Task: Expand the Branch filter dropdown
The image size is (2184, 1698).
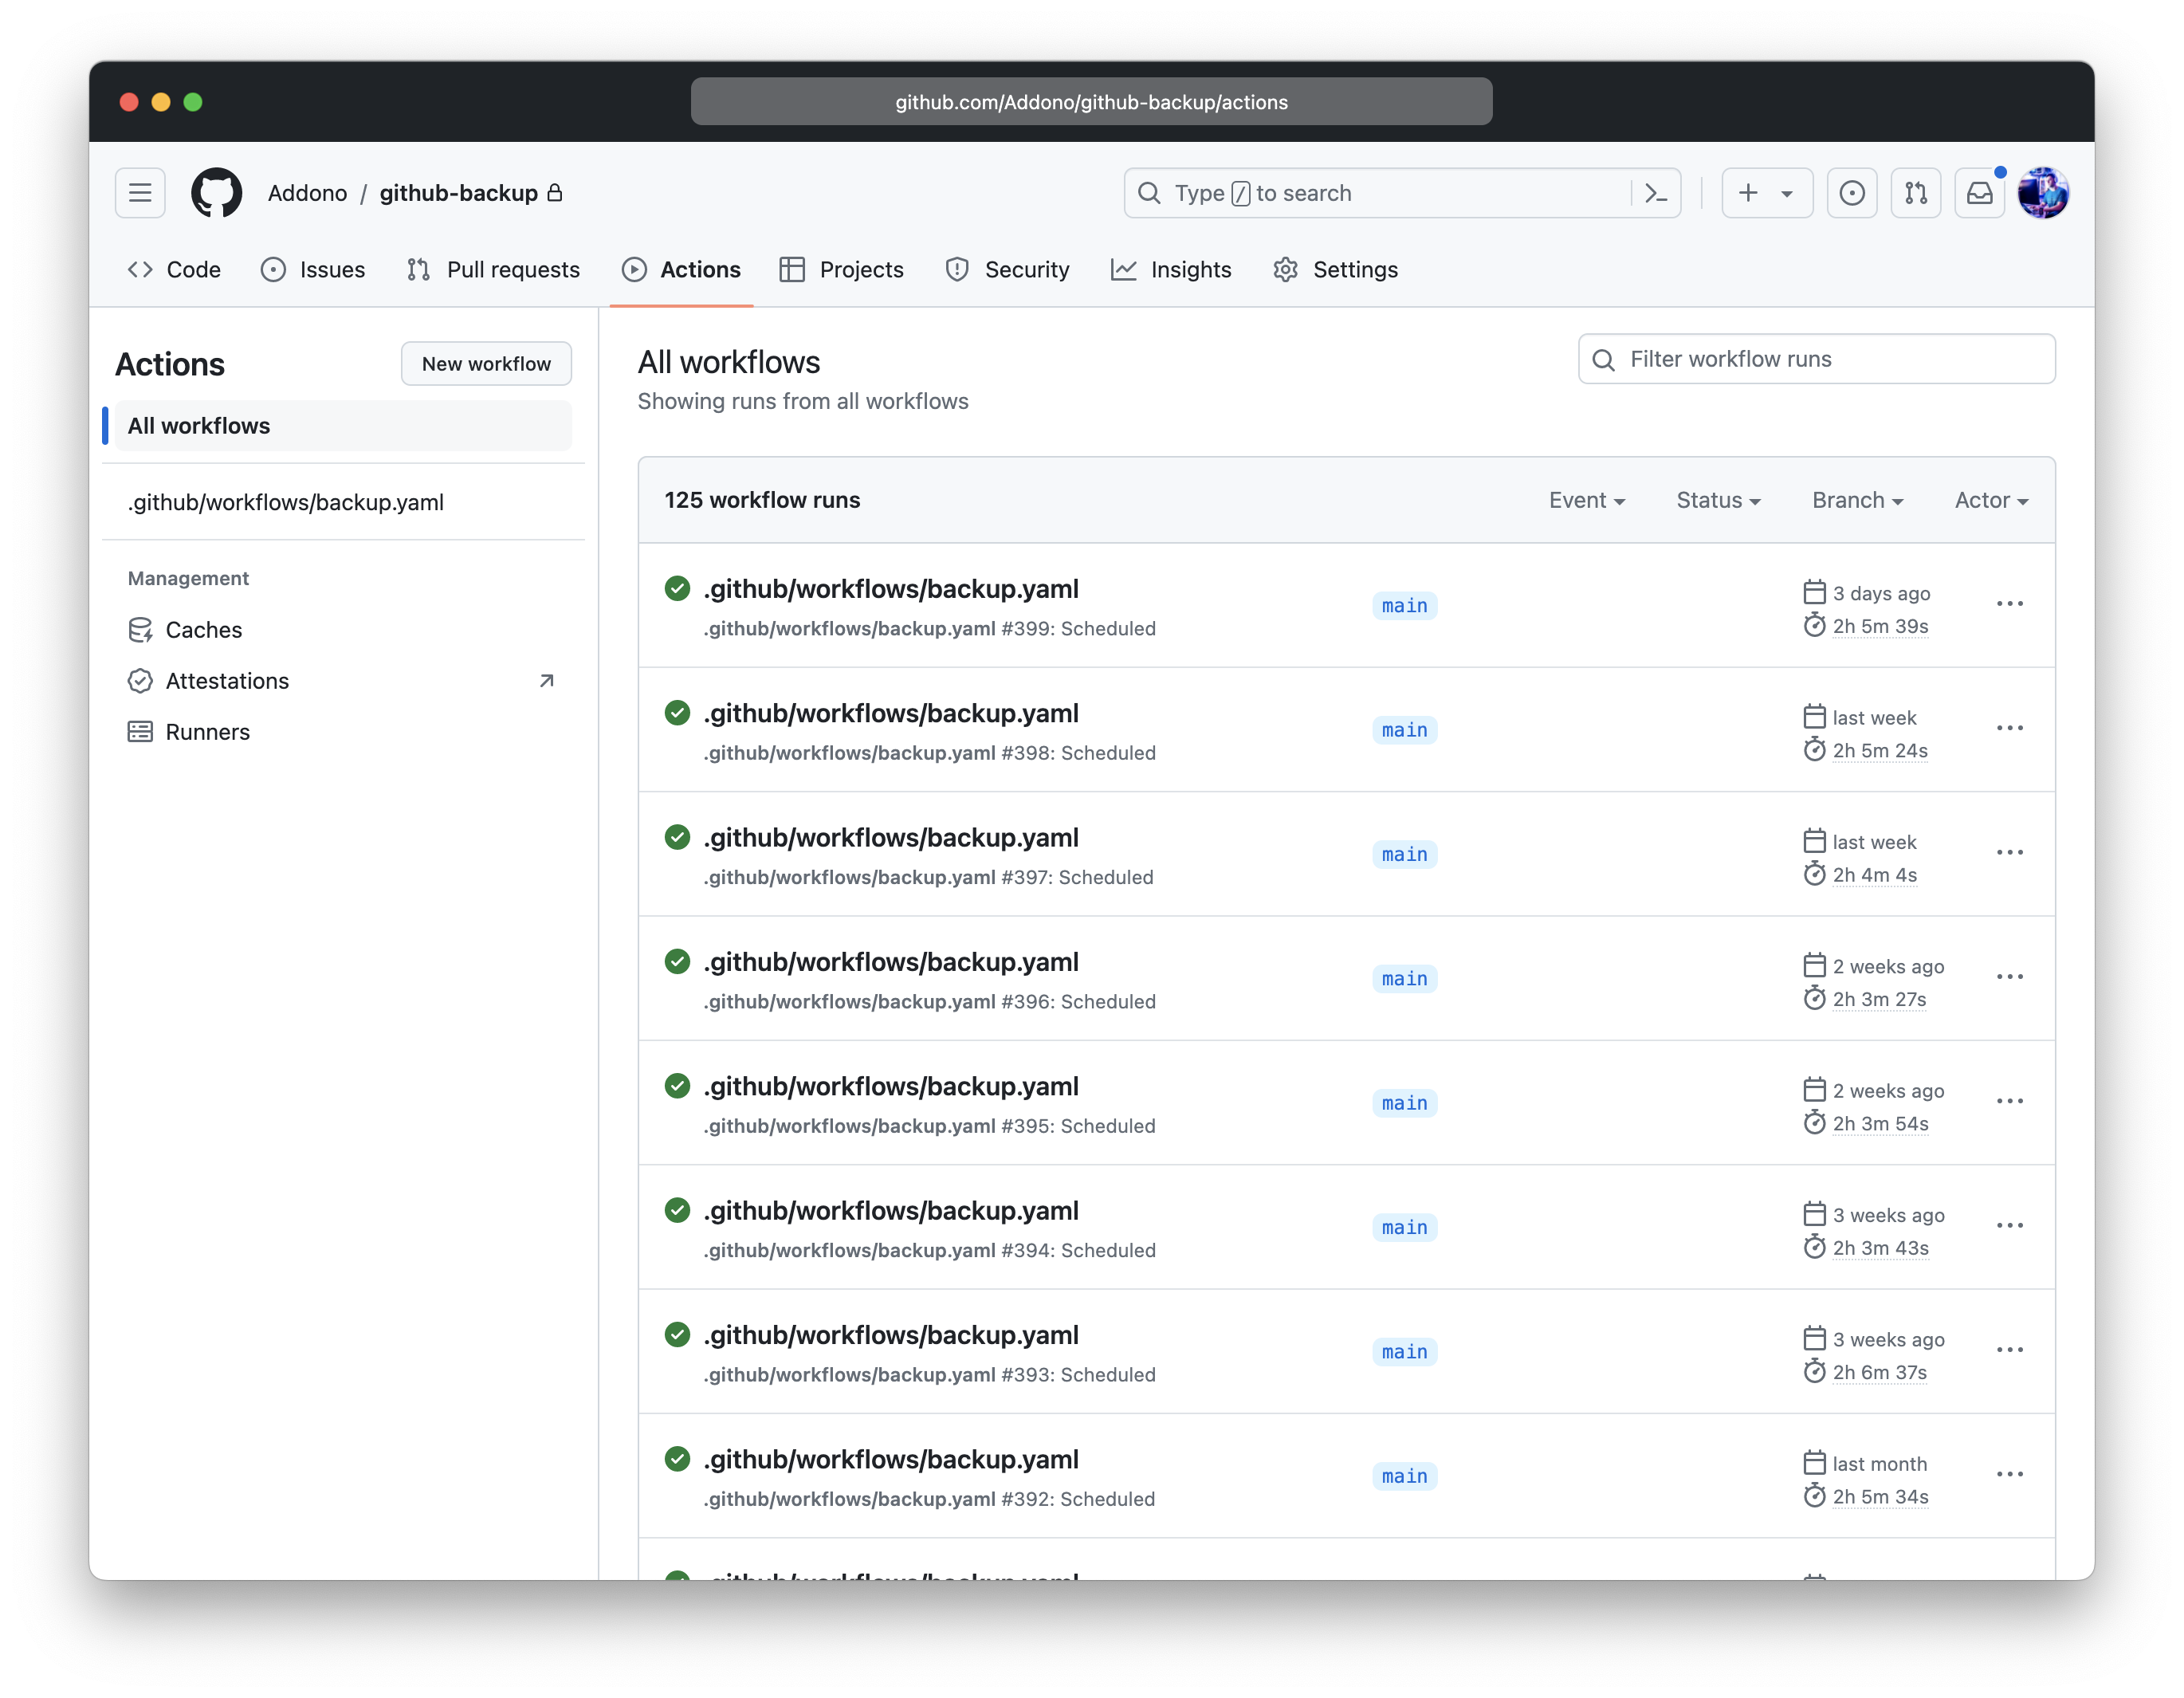Action: click(x=1856, y=500)
